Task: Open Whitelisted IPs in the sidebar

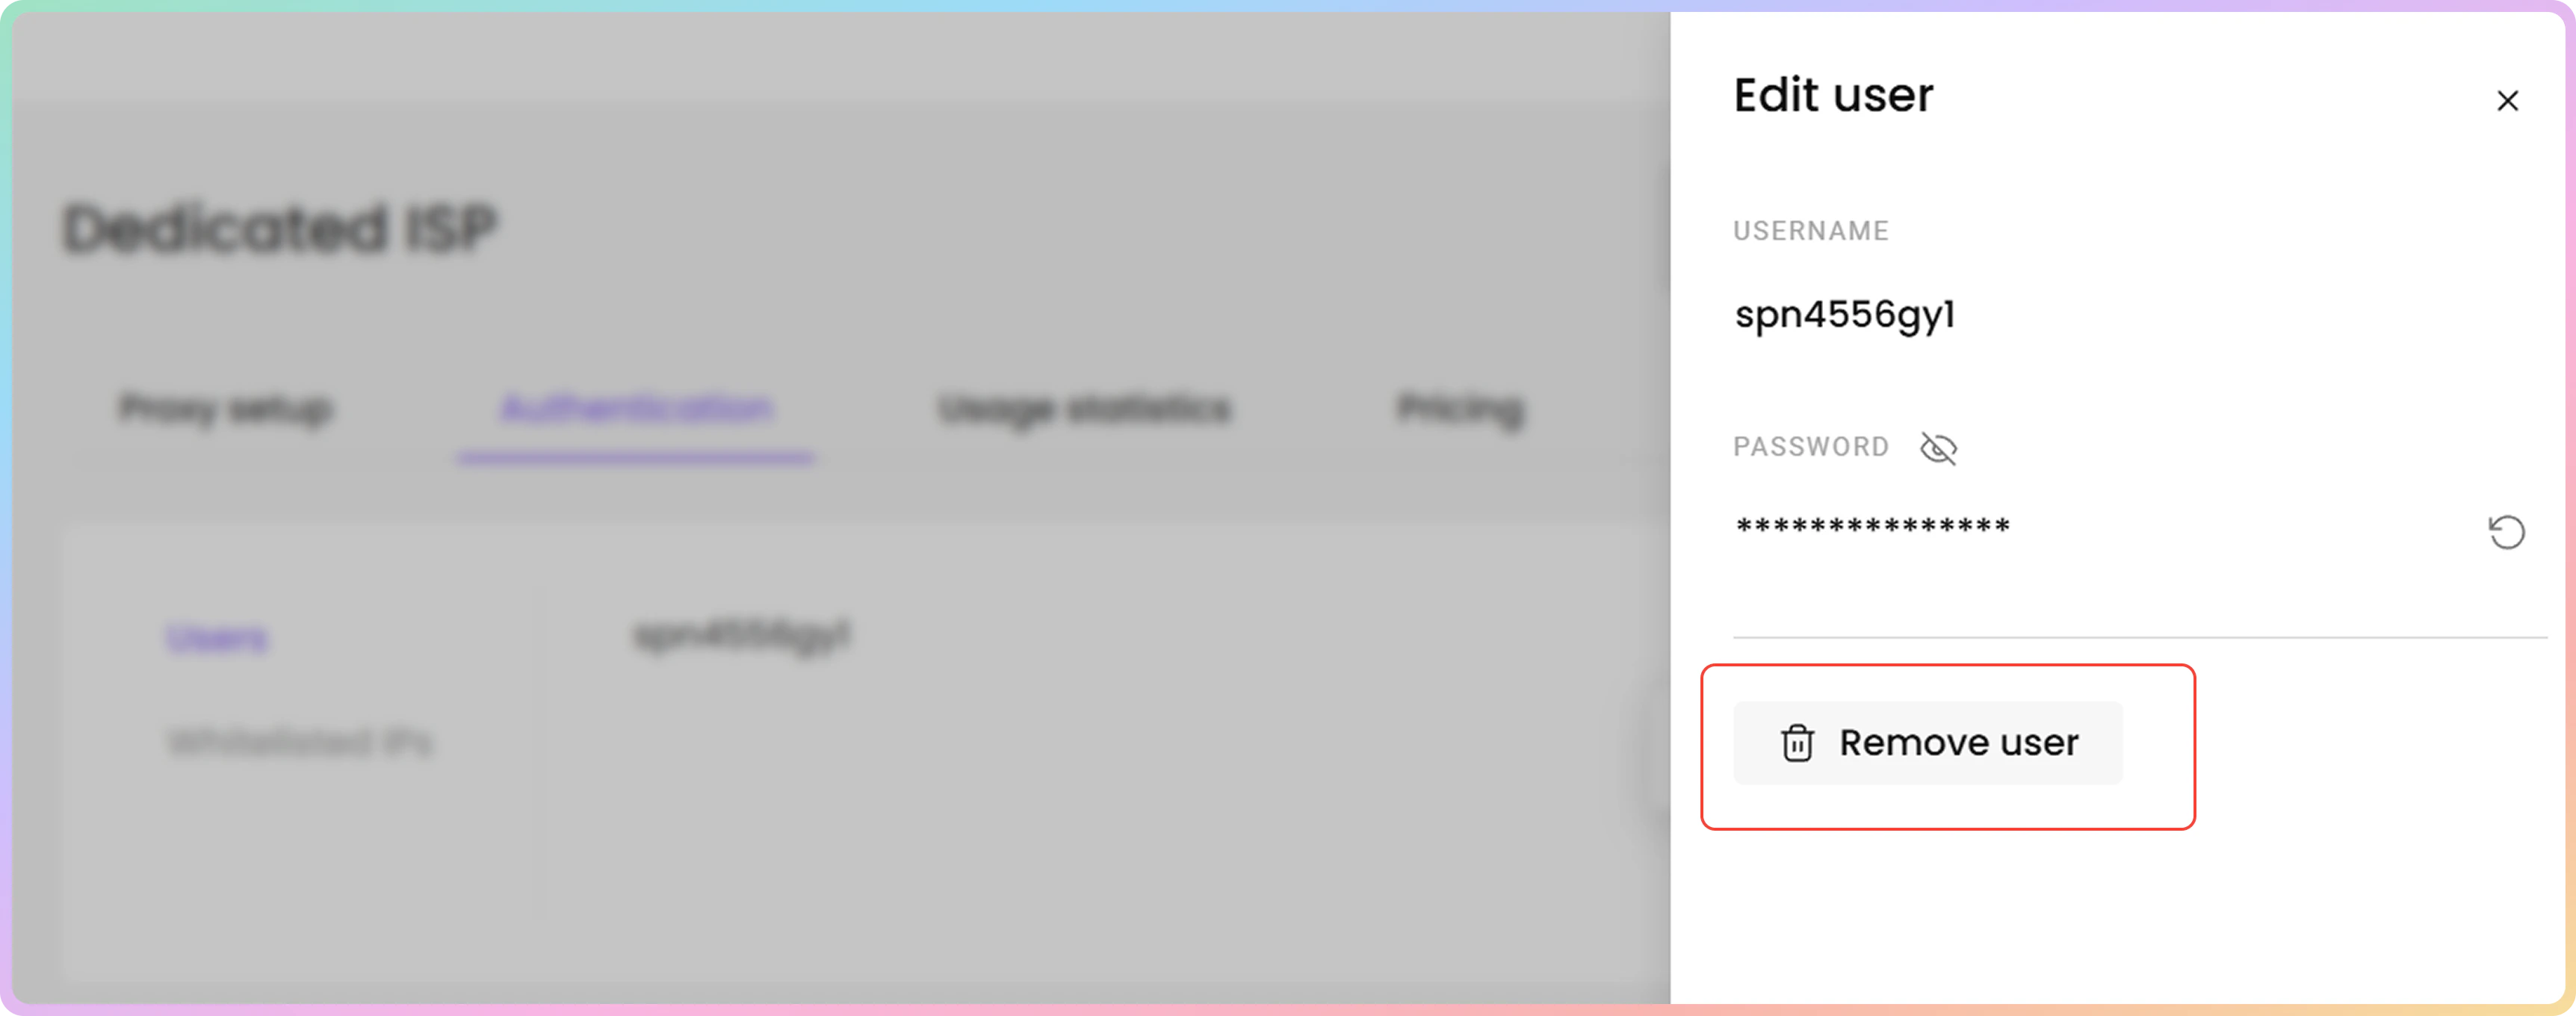Action: [300, 743]
